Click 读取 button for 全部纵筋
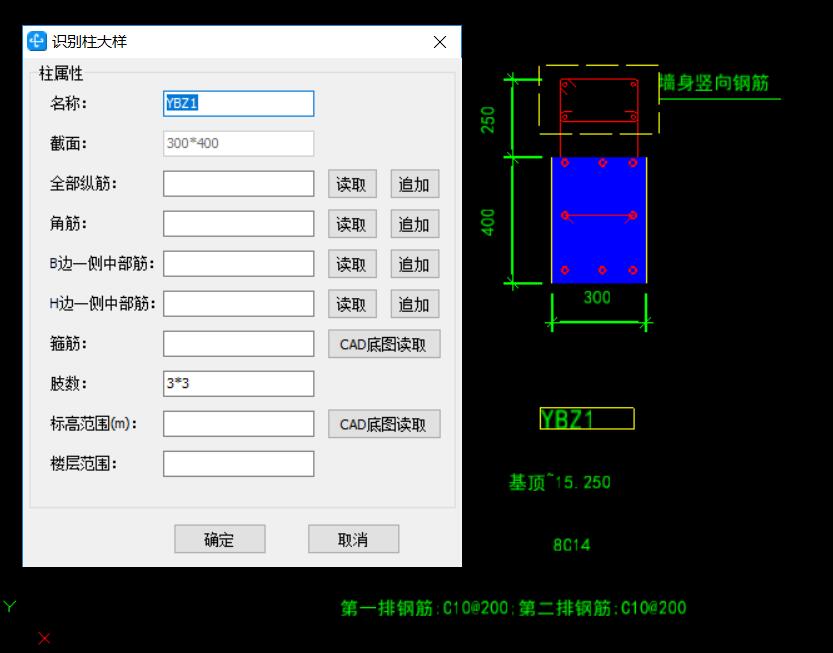 tap(352, 184)
